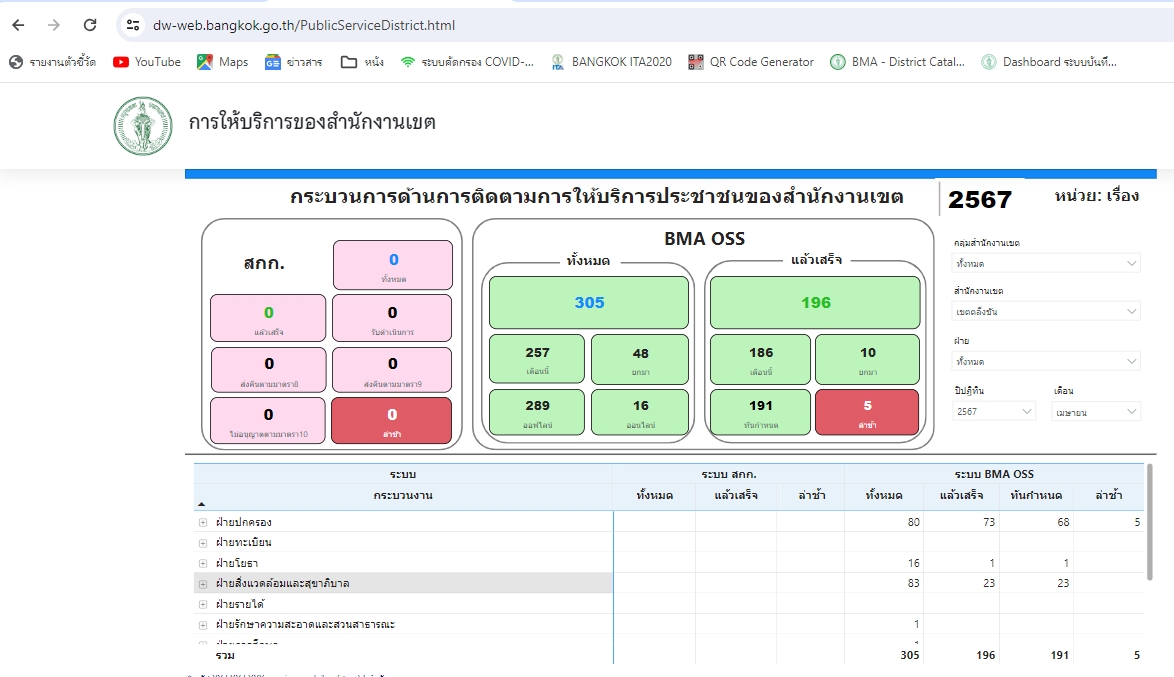Click the 191 on-time card
Screen dimensions: 1174x677
pyautogui.click(x=761, y=412)
